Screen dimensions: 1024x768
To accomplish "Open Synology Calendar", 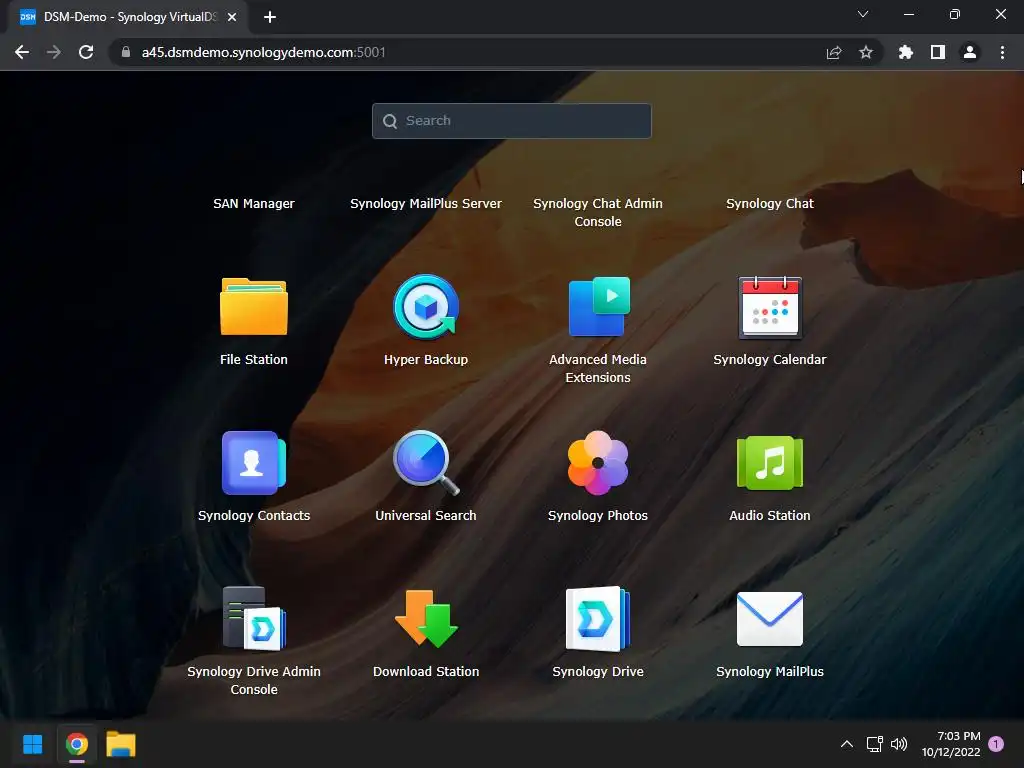I will (x=770, y=307).
